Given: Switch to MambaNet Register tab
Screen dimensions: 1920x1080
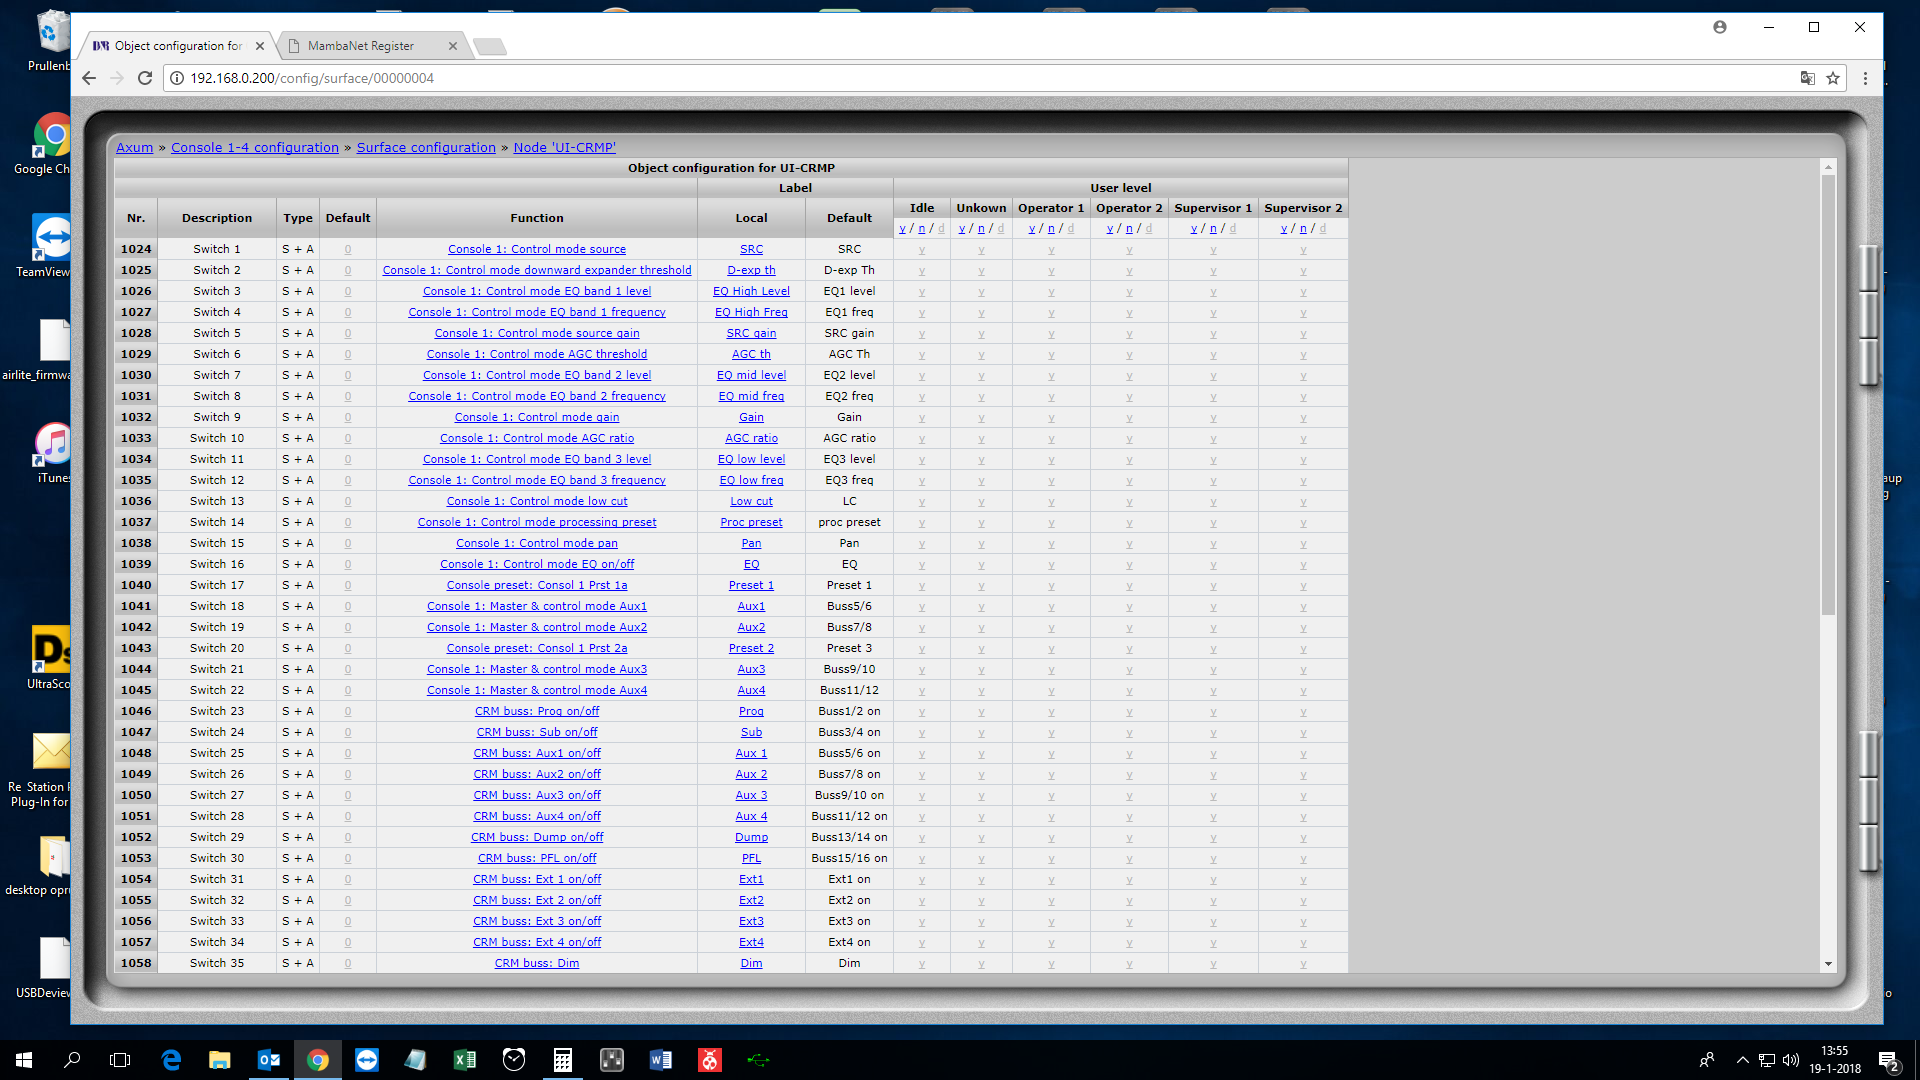Looking at the screenshot, I should pos(360,46).
